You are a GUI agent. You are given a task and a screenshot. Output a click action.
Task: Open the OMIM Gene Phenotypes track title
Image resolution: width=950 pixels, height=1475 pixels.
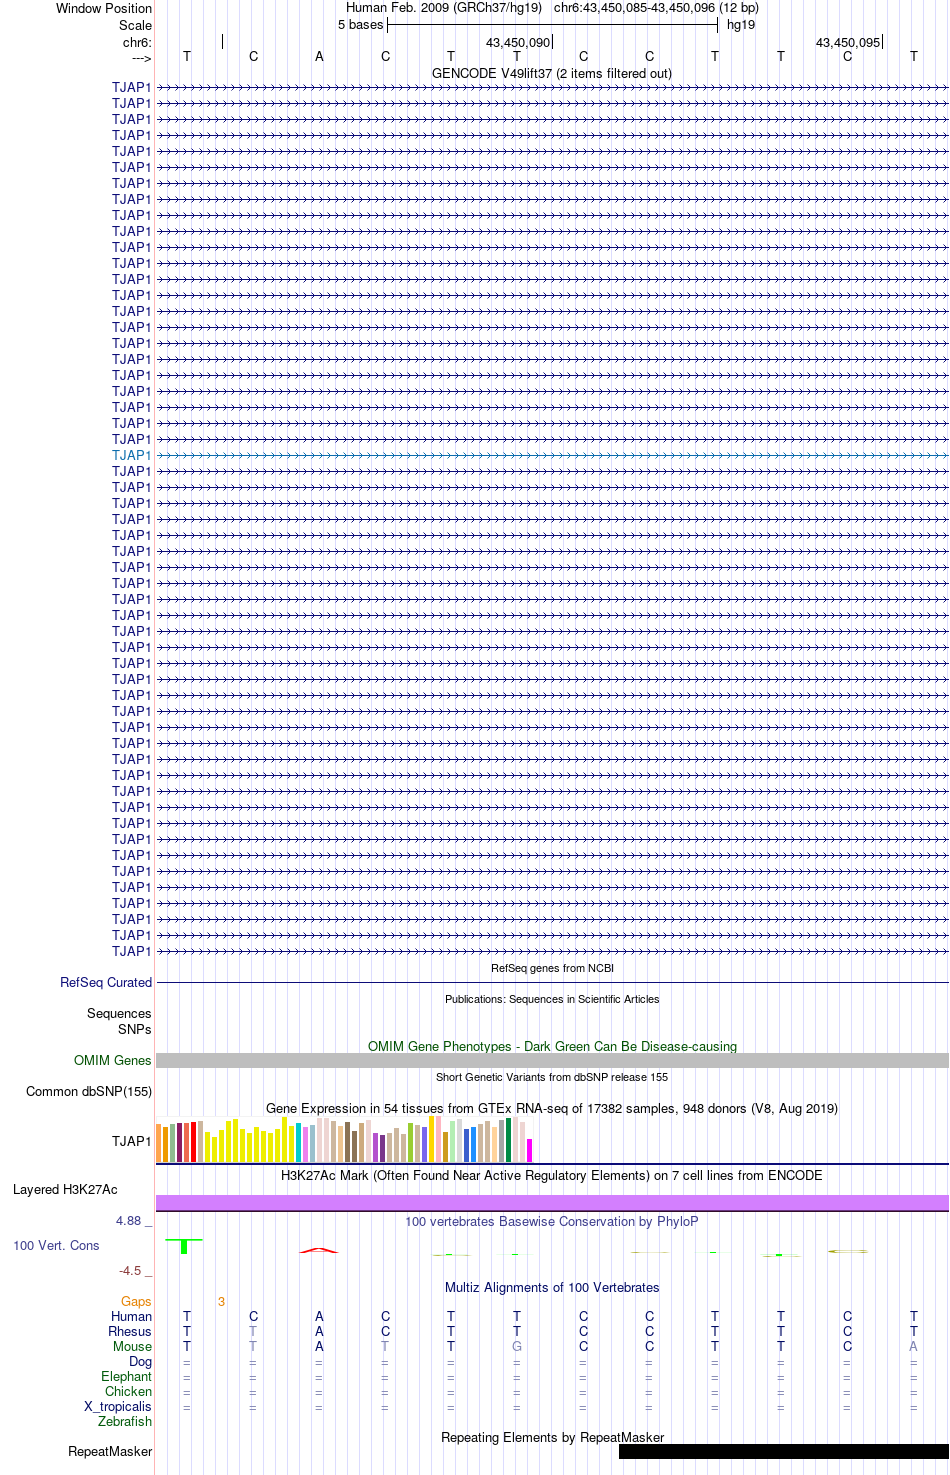tap(552, 1046)
